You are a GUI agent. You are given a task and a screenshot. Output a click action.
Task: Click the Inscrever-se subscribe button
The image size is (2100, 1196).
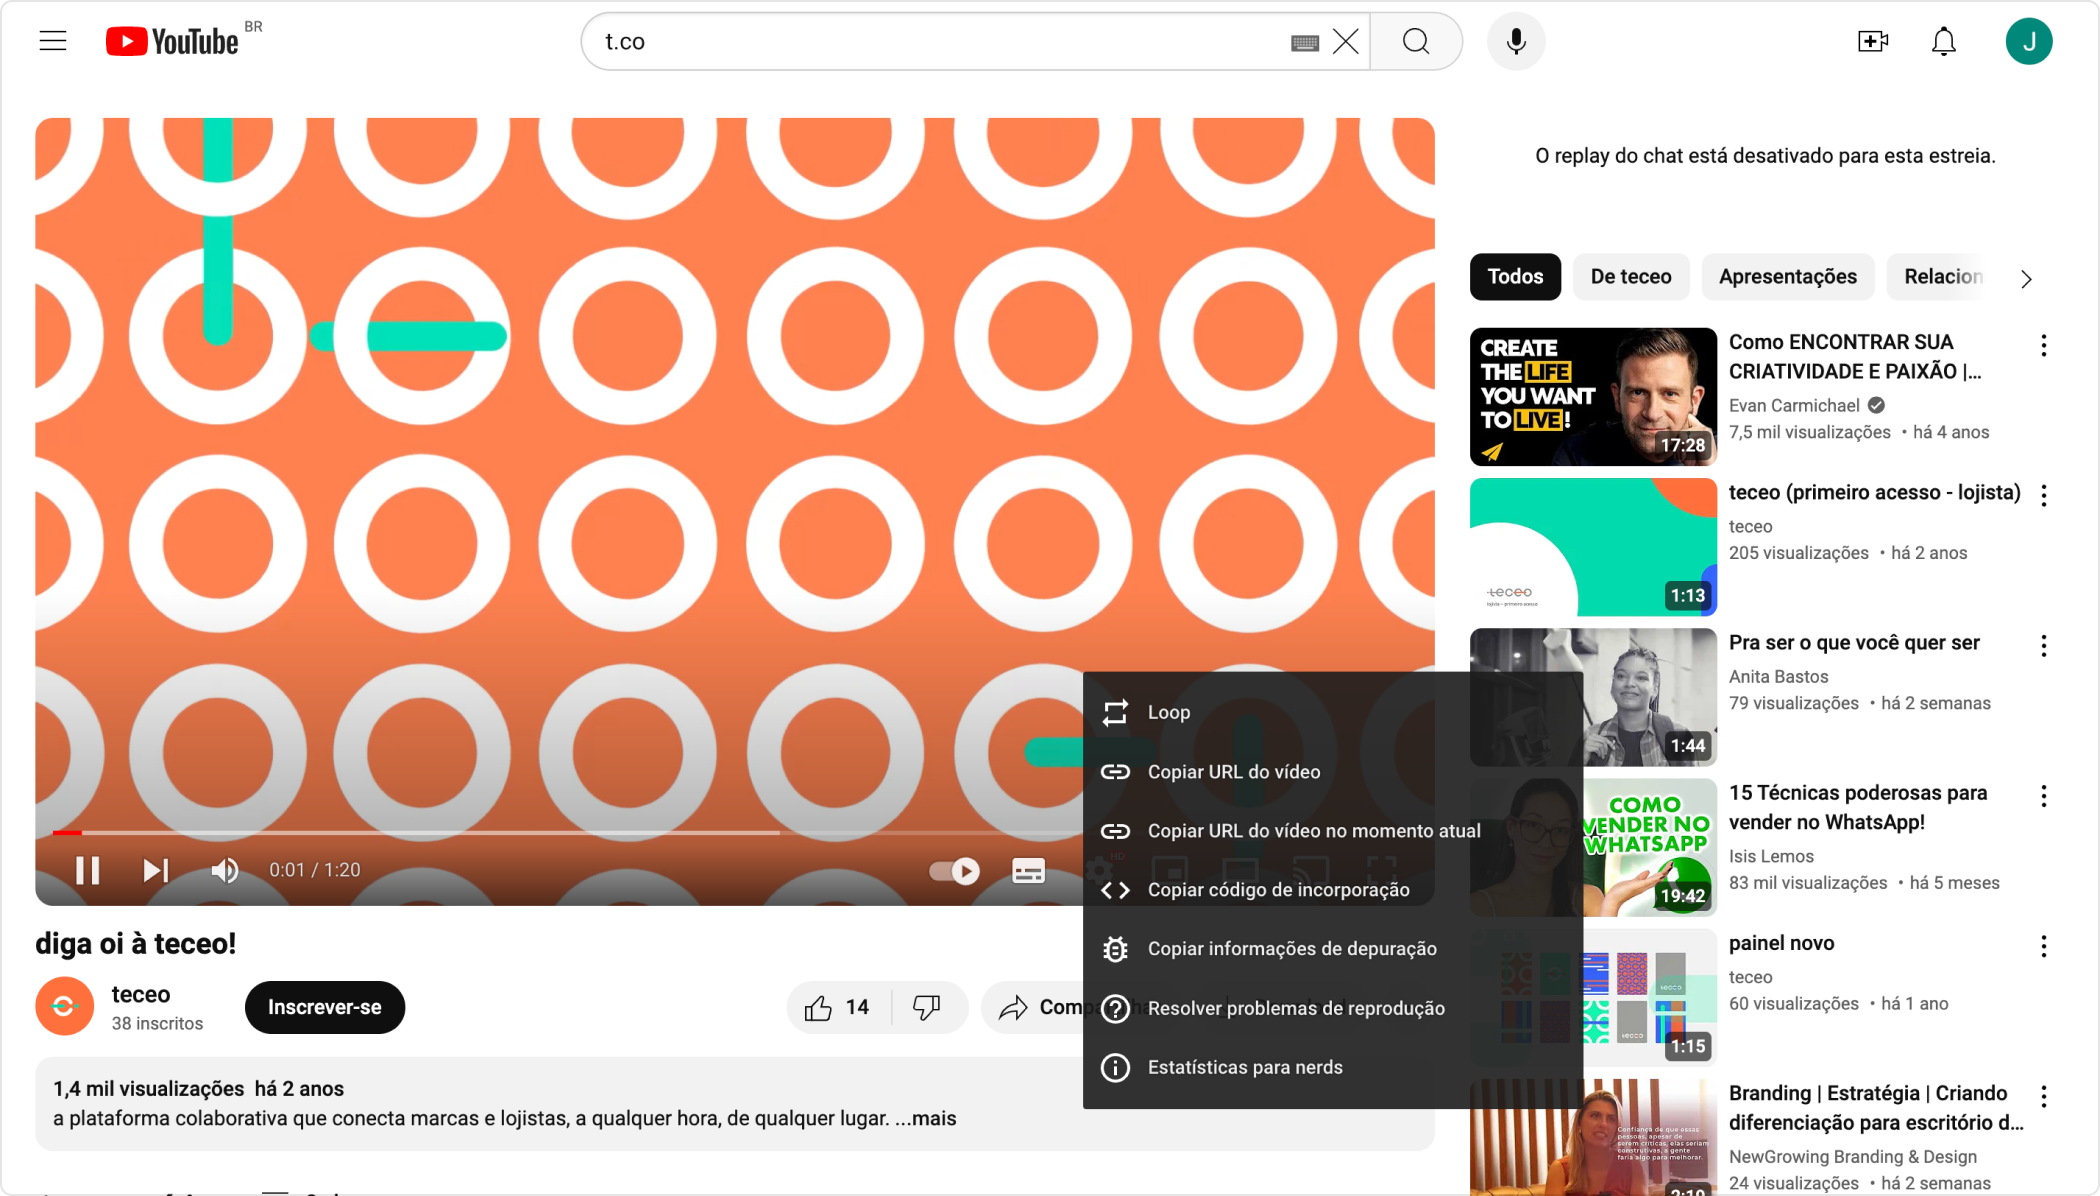pyautogui.click(x=324, y=1007)
